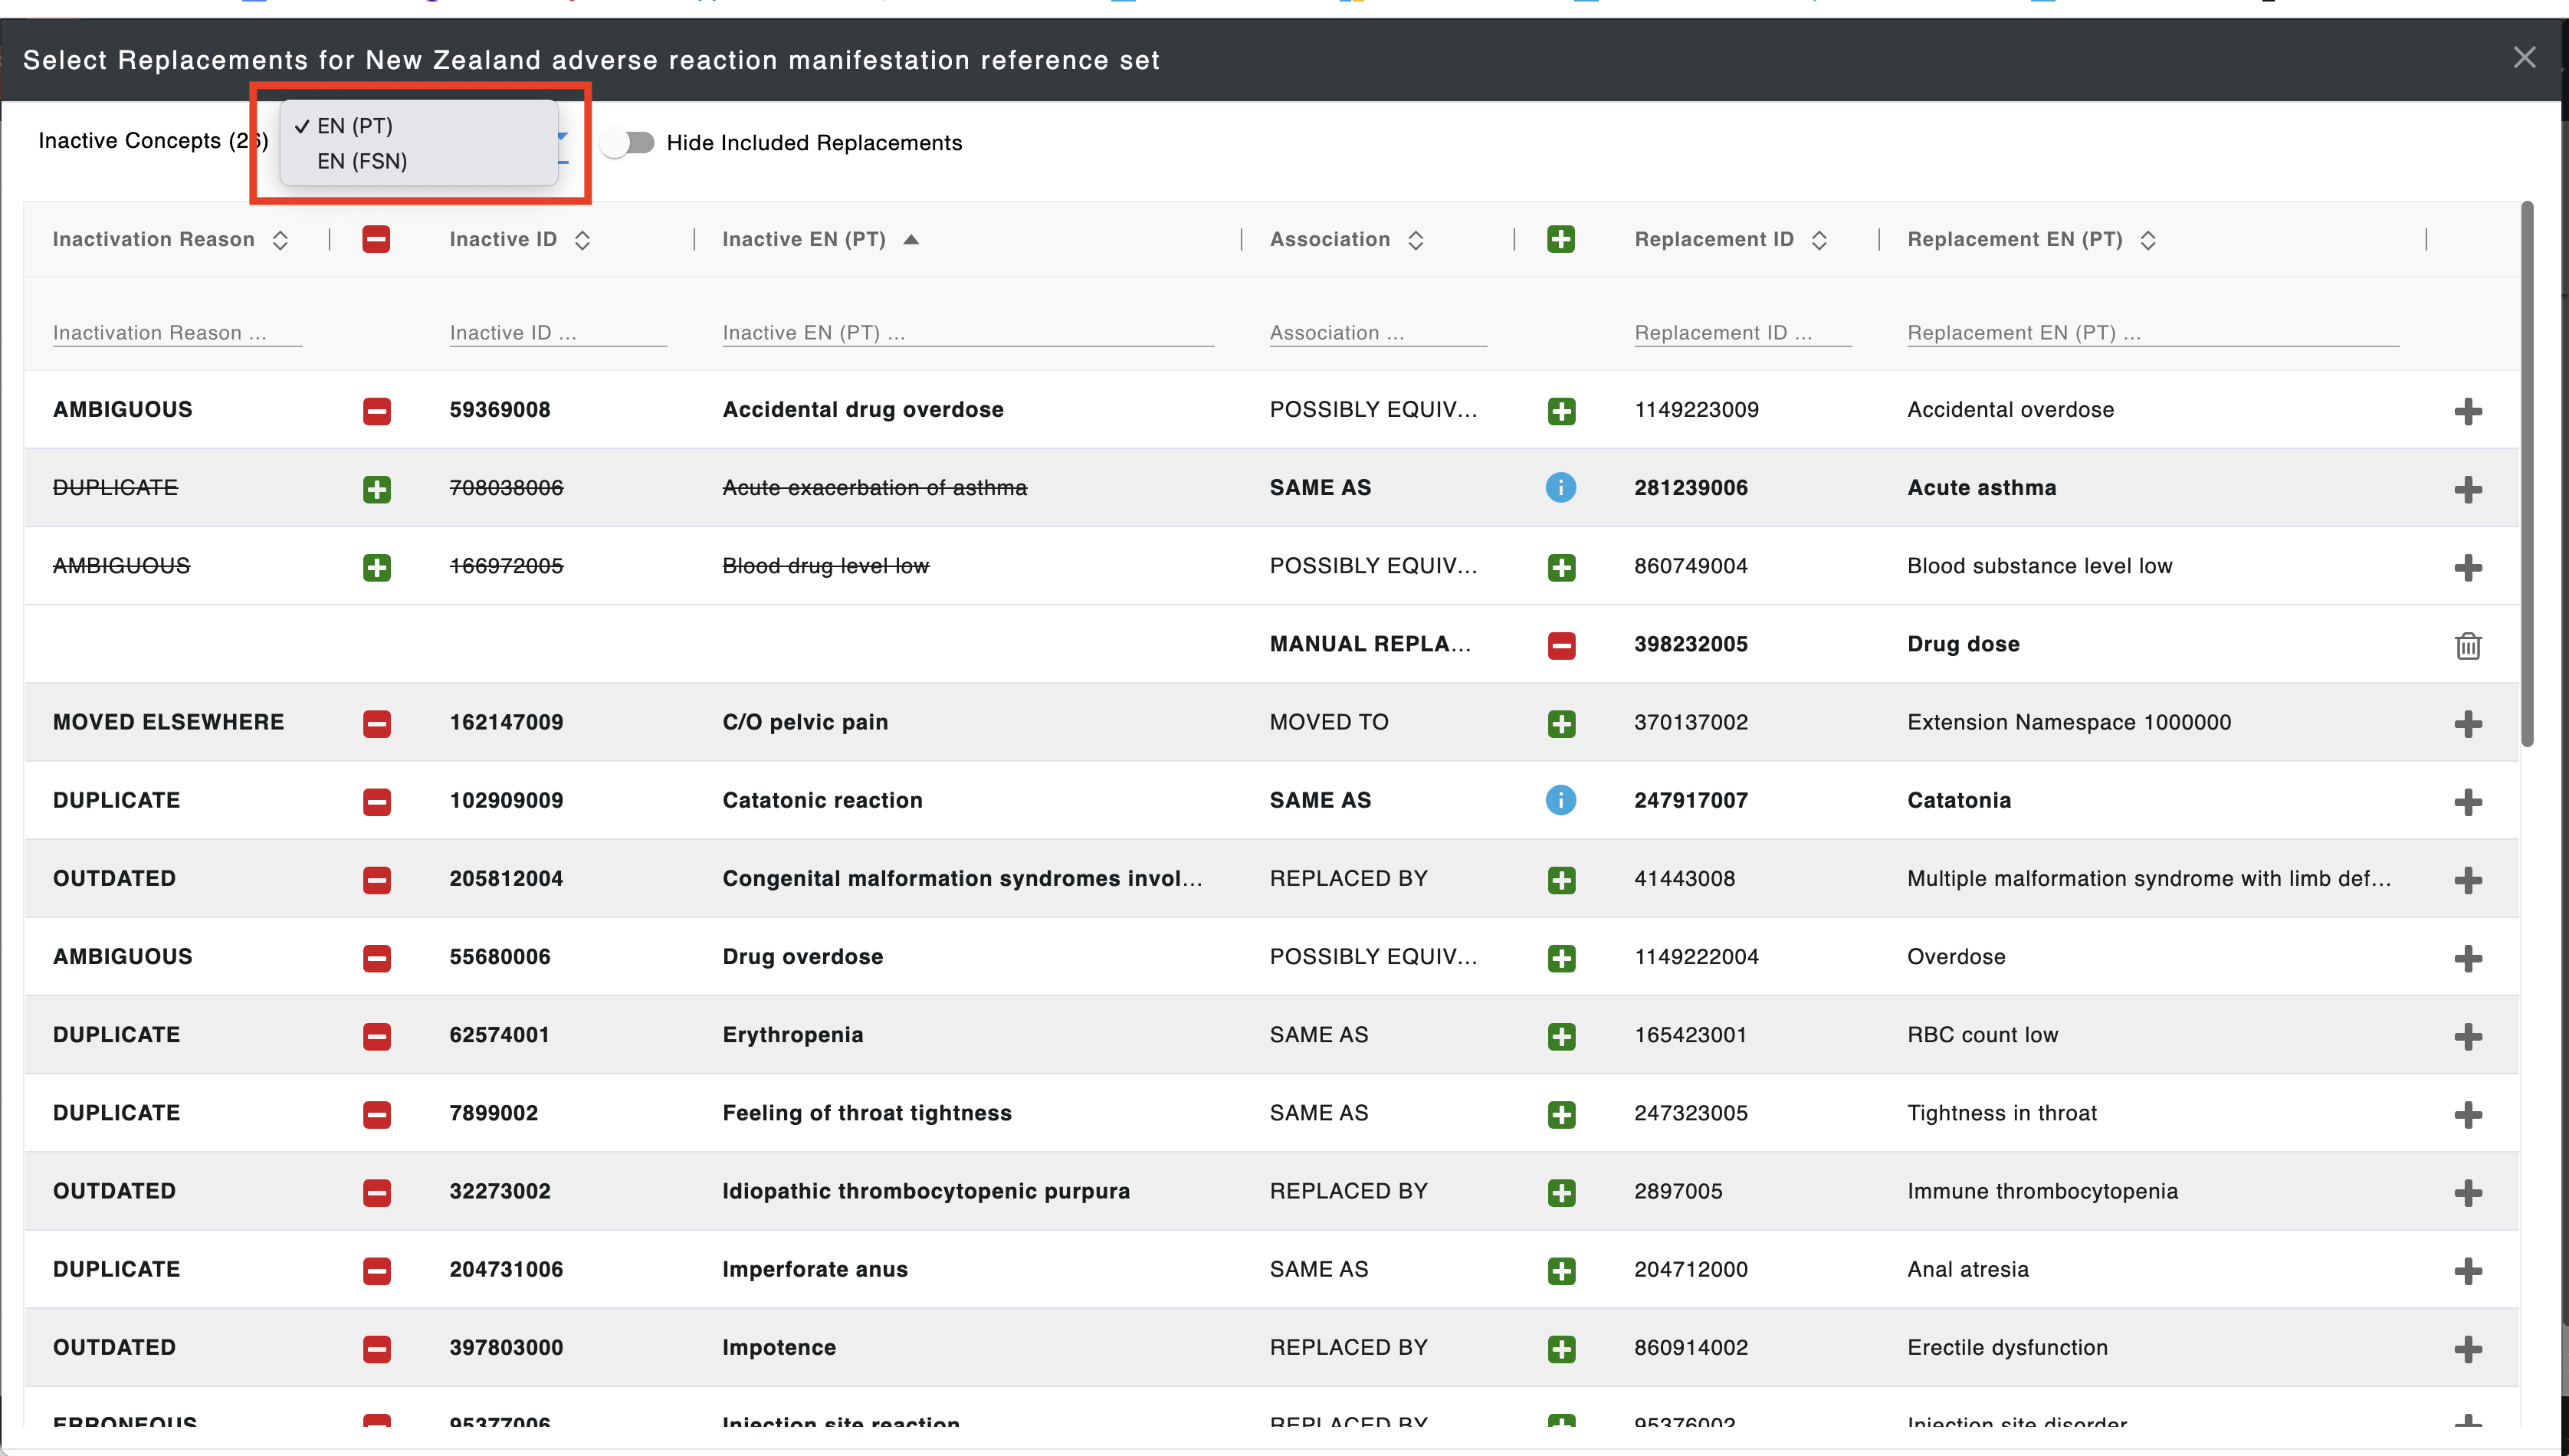Image resolution: width=2569 pixels, height=1456 pixels.
Task: Add manual replacement on Anal atresia row
Action: (x=2467, y=1270)
